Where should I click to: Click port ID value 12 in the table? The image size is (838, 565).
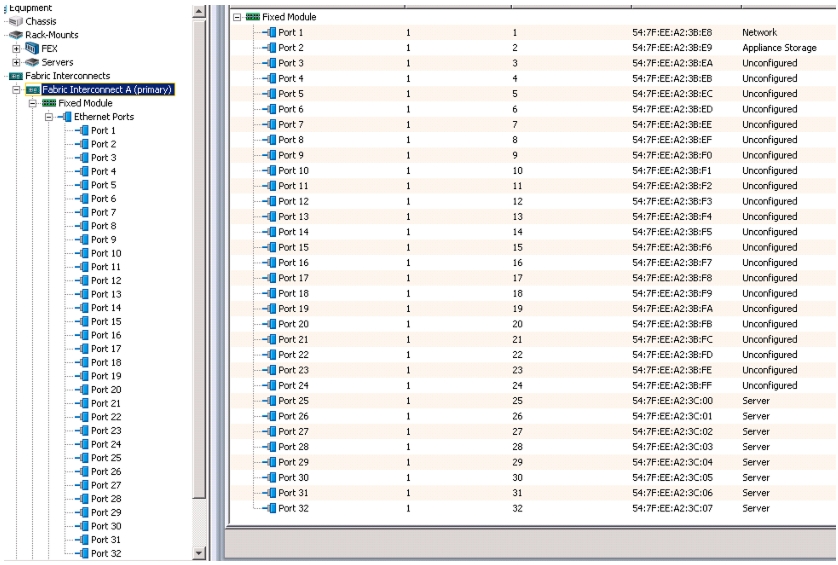517,202
